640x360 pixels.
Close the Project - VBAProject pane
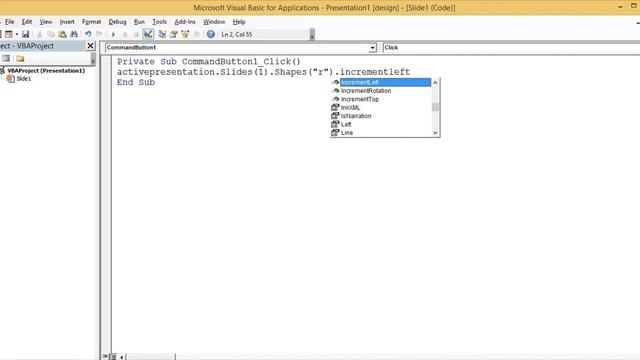[91, 46]
